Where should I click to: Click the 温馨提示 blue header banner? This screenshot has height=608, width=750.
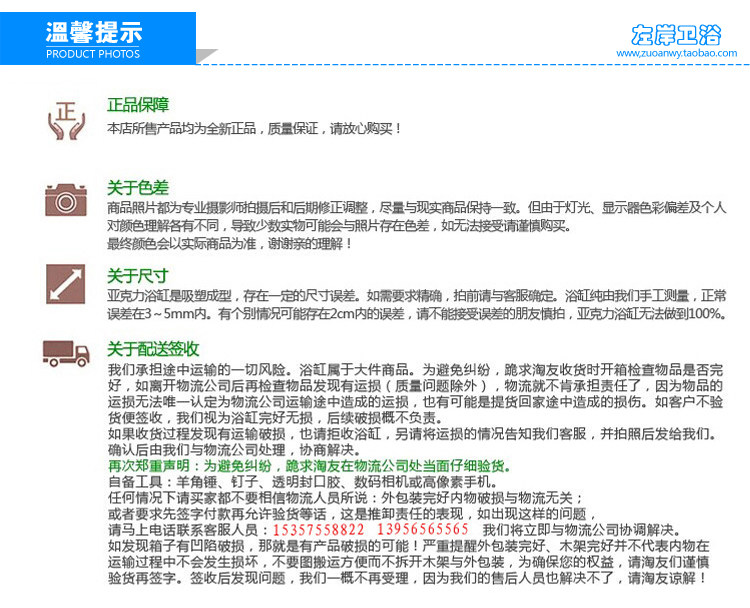pyautogui.click(x=98, y=38)
